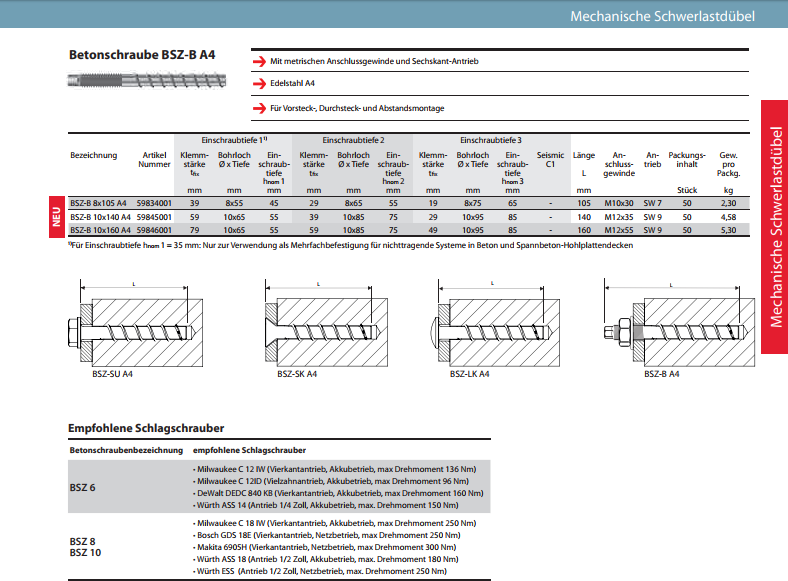
Task: Click article number 59834001
Action: click(x=154, y=203)
